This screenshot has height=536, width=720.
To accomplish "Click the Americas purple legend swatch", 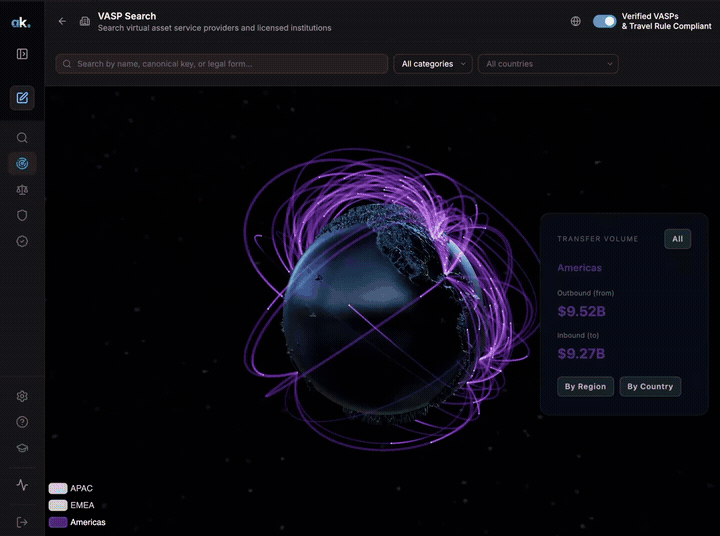I will 58,522.
